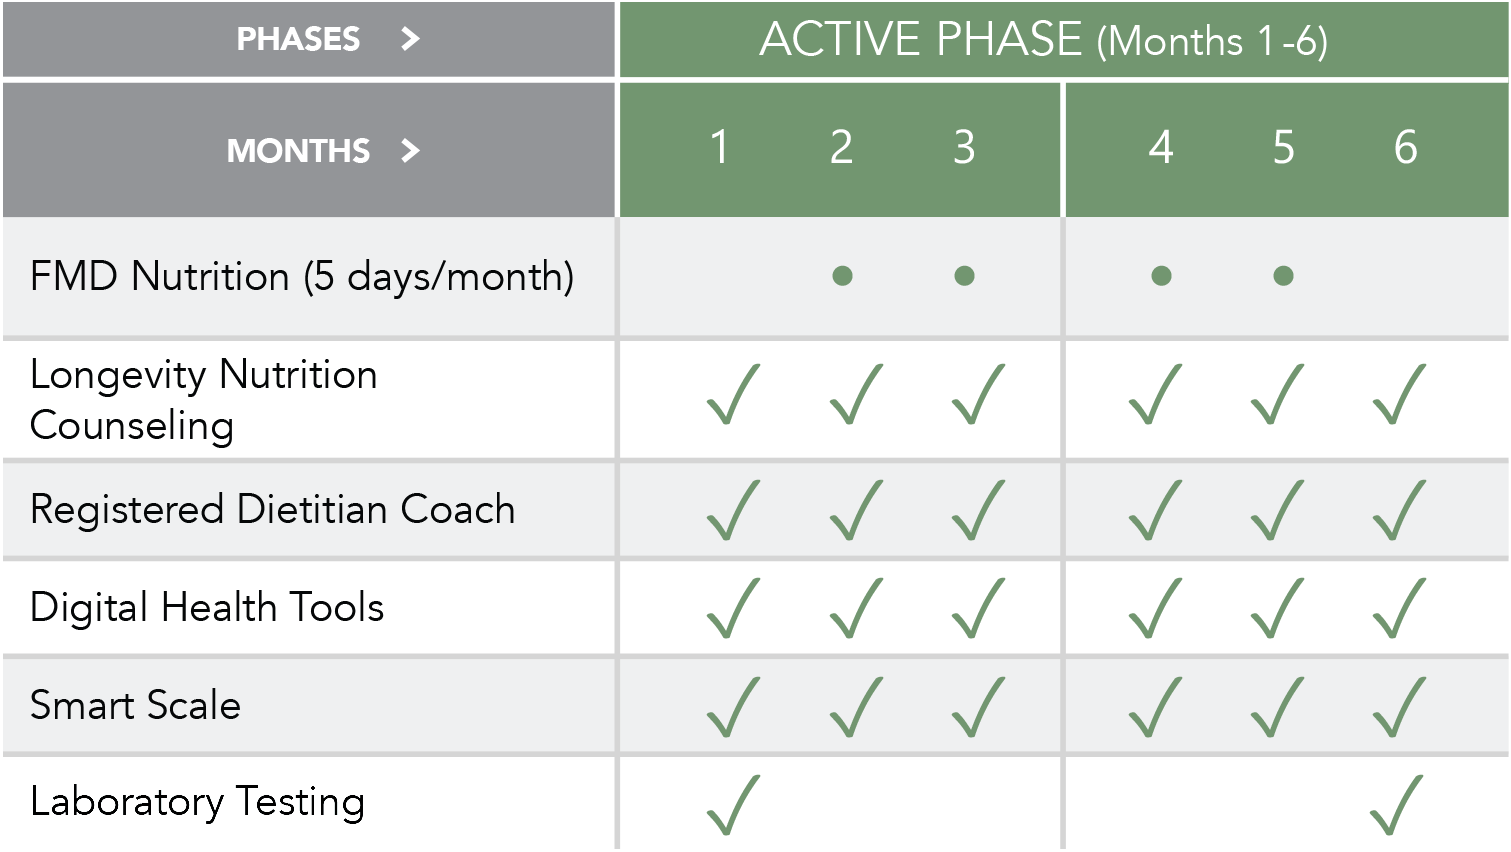1511x852 pixels.
Task: Click the Digital Health Tools row label
Action: (207, 607)
